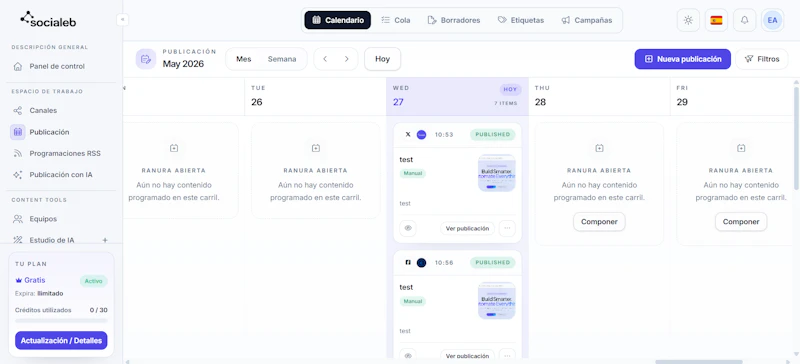Open the Campañas tab

point(587,20)
